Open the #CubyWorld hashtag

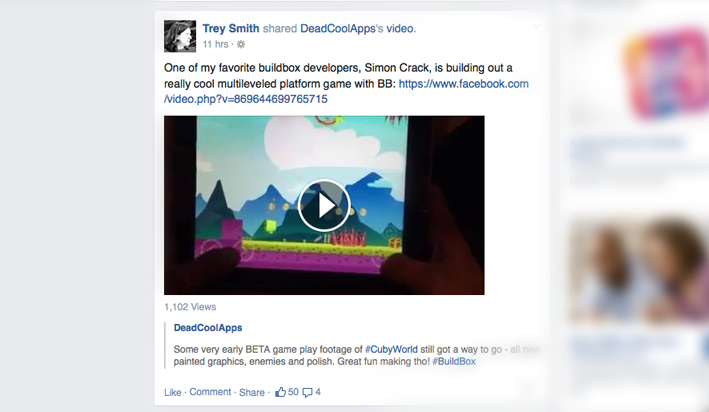coord(392,350)
